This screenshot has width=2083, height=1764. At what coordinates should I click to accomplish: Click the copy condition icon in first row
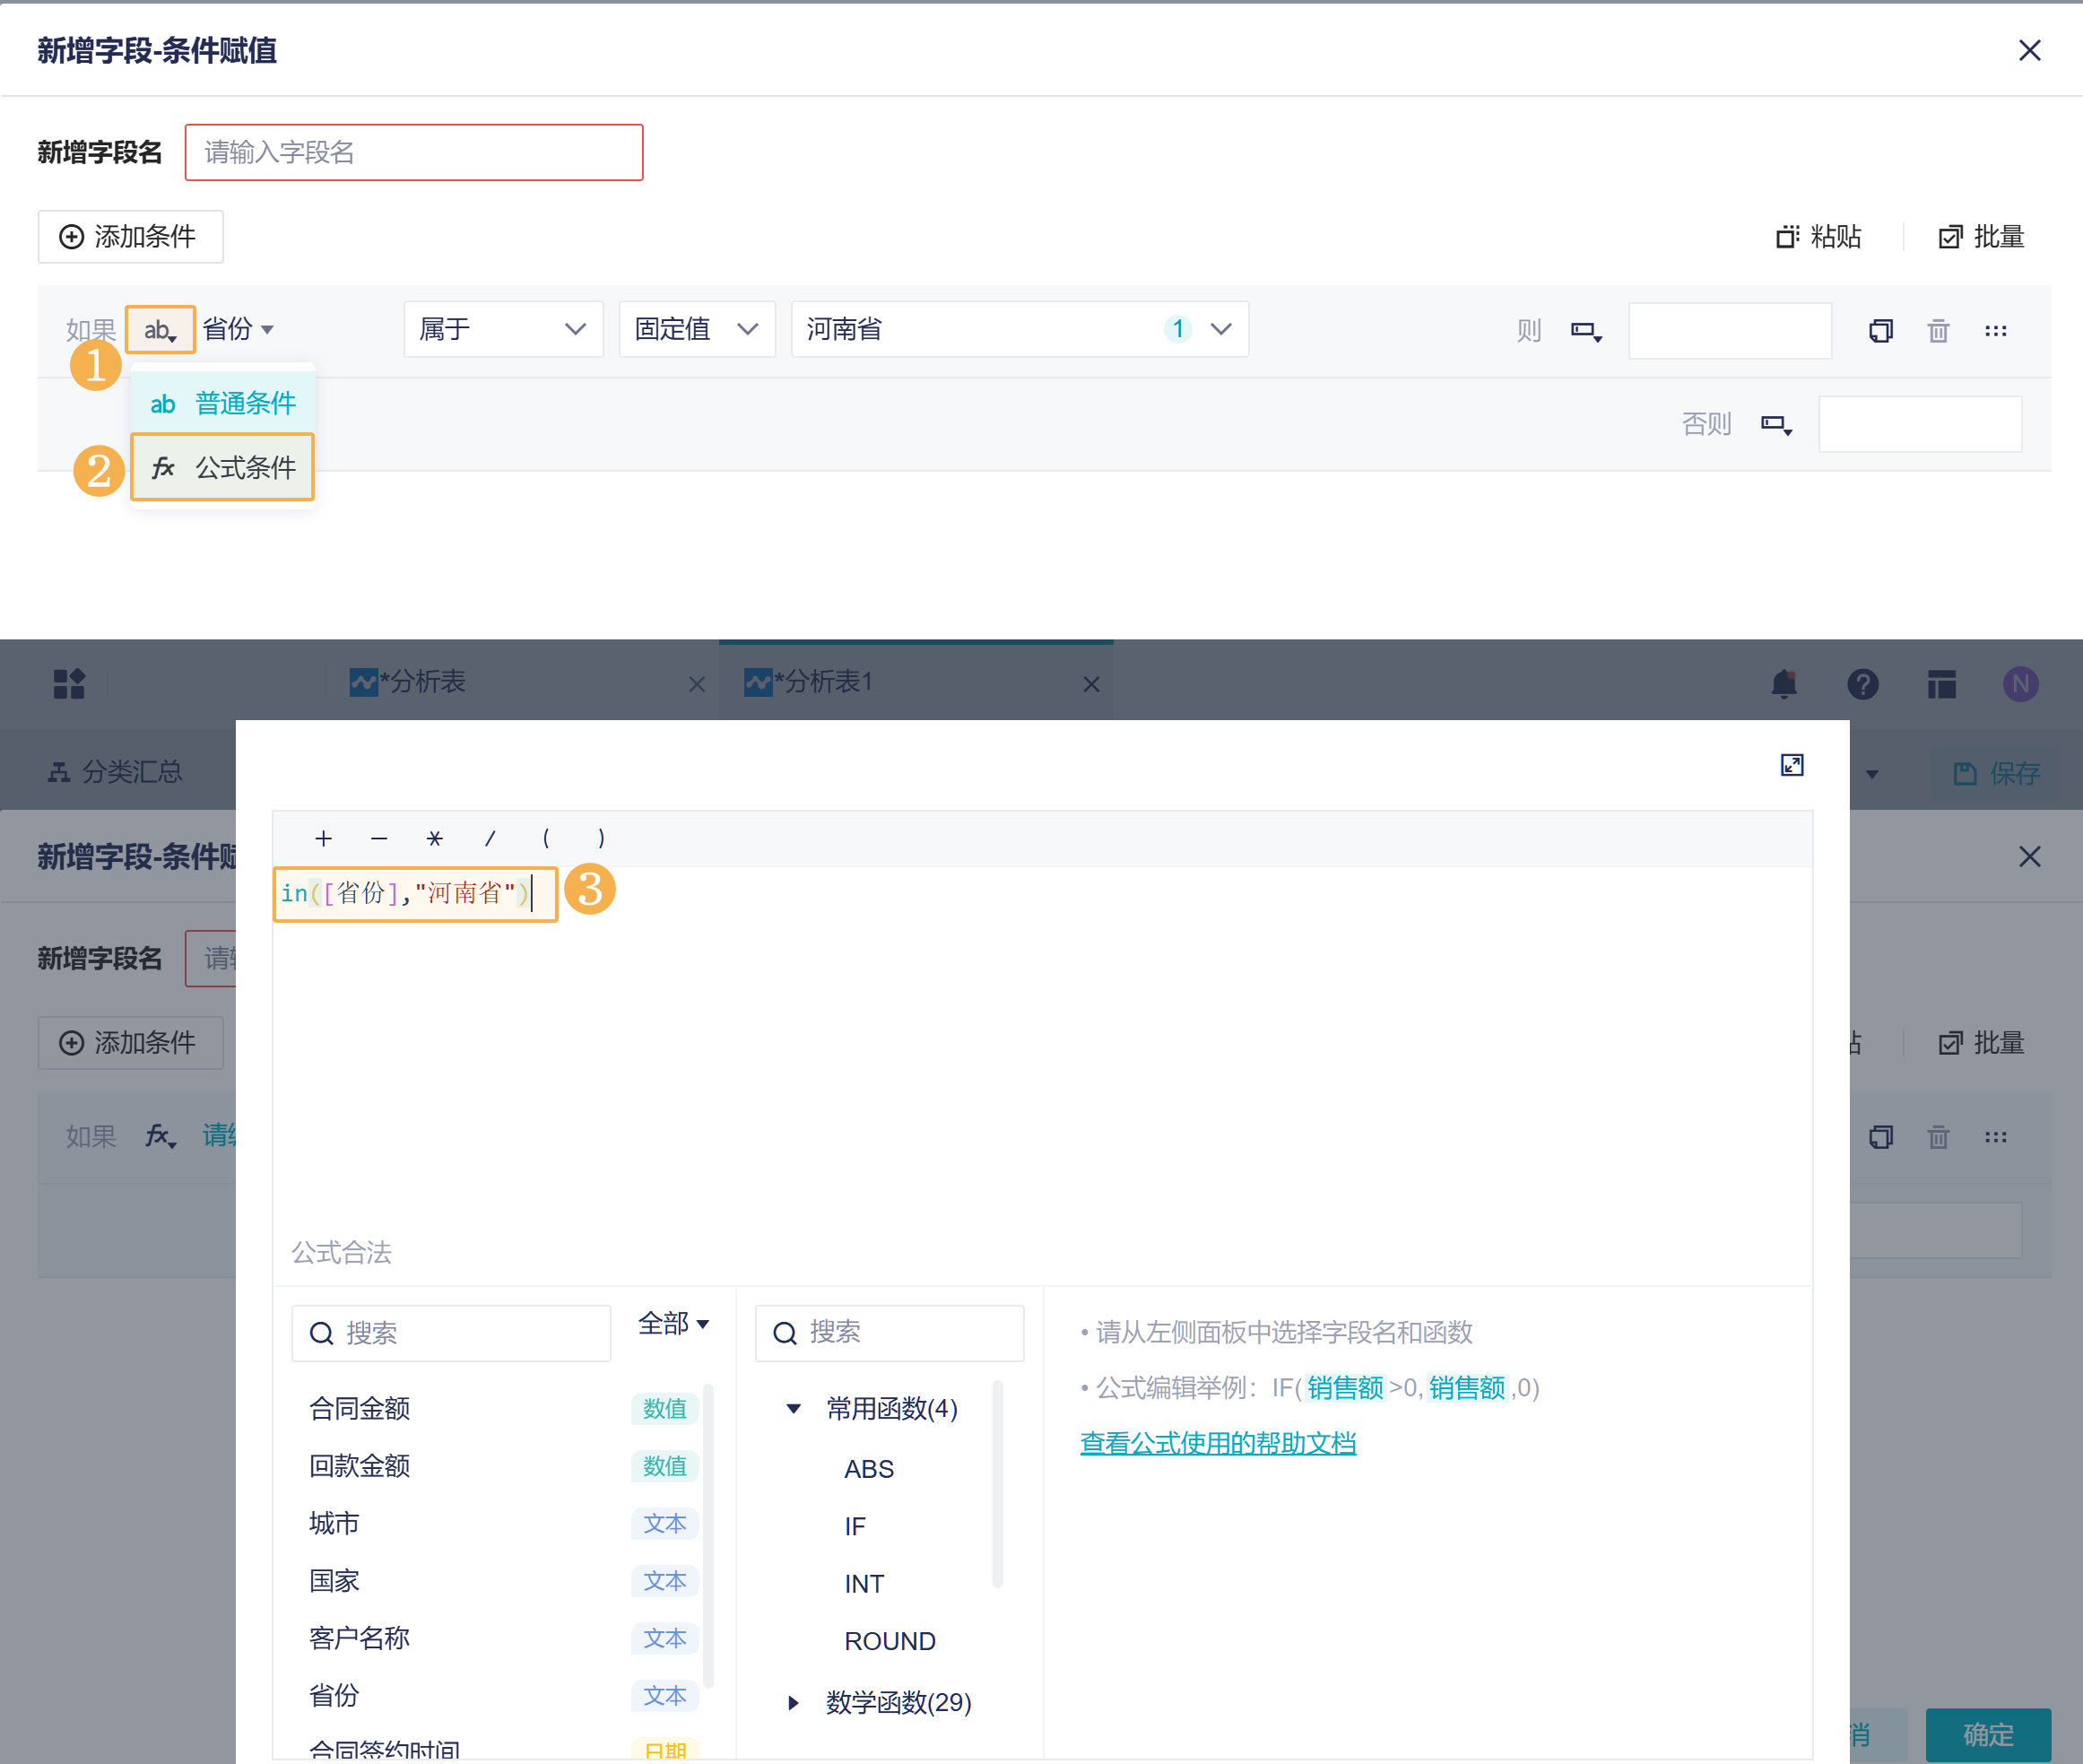(x=1880, y=331)
